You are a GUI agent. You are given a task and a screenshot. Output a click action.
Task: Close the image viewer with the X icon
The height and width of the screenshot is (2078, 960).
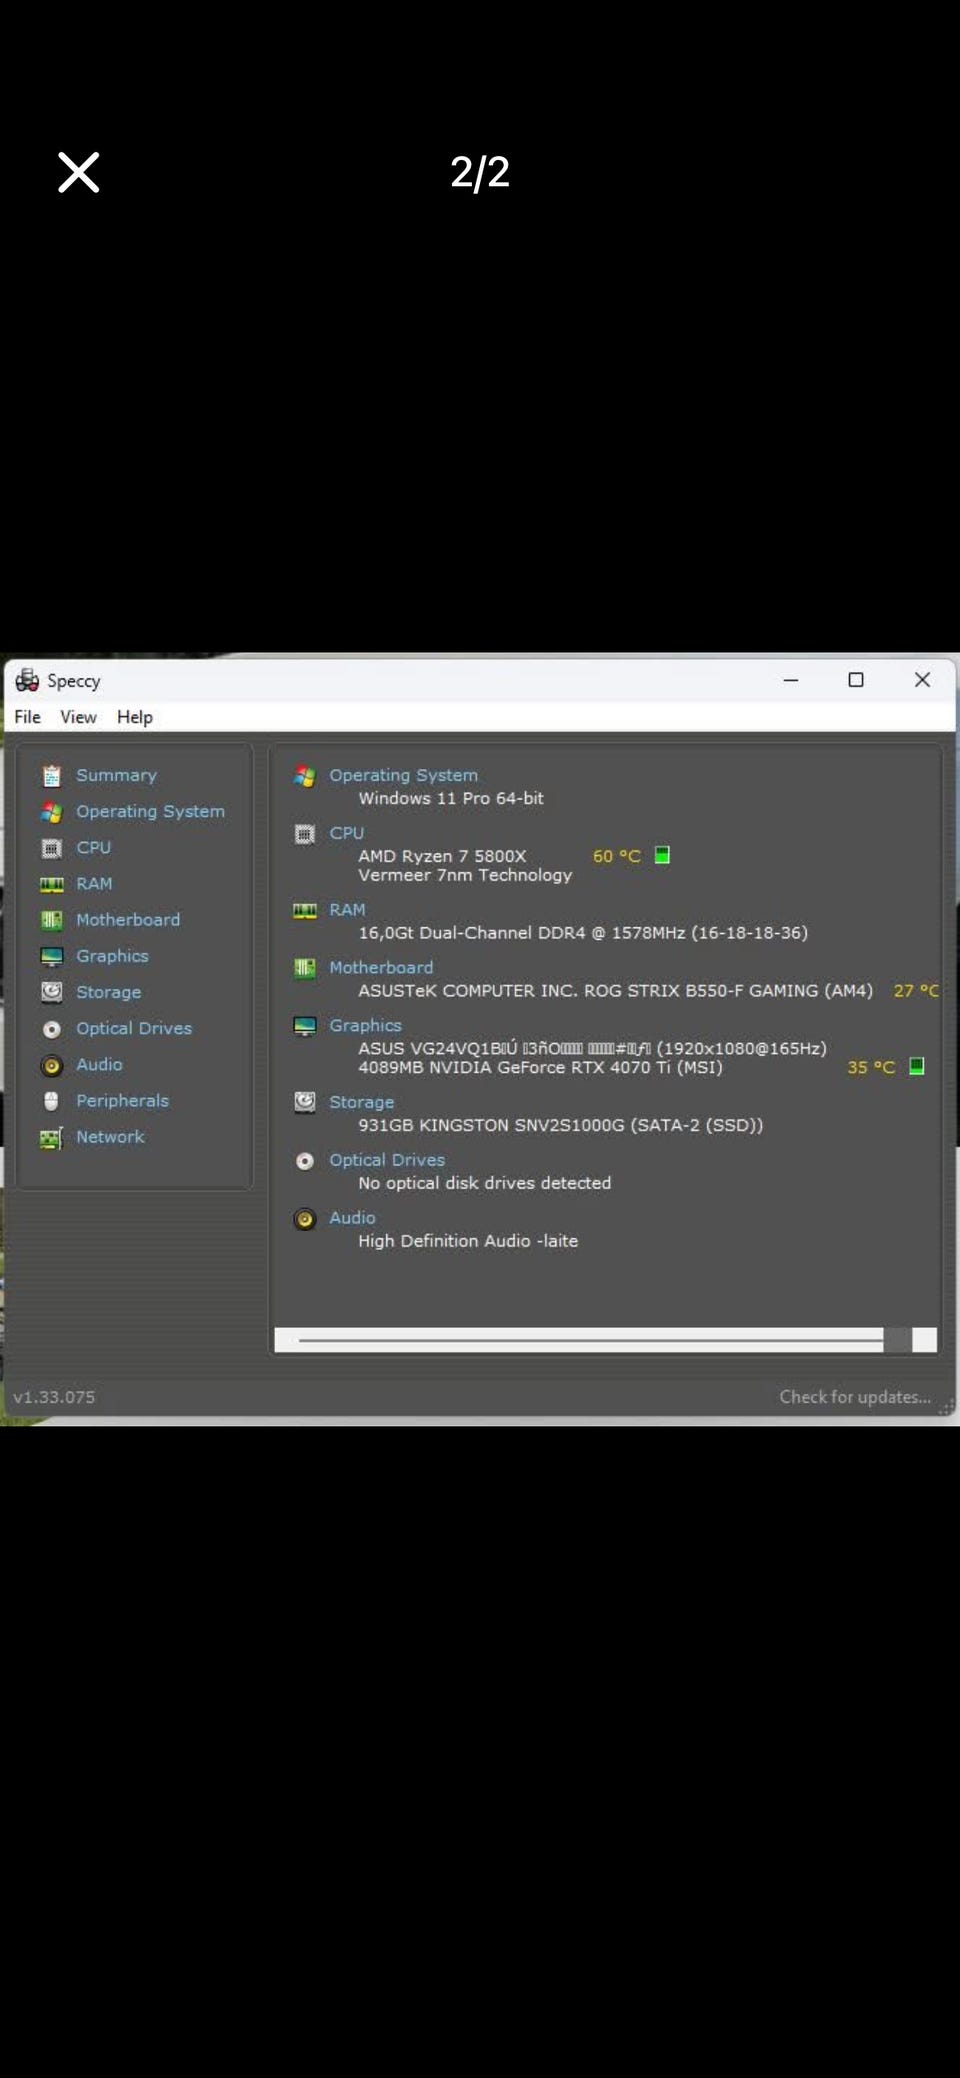[x=78, y=172]
